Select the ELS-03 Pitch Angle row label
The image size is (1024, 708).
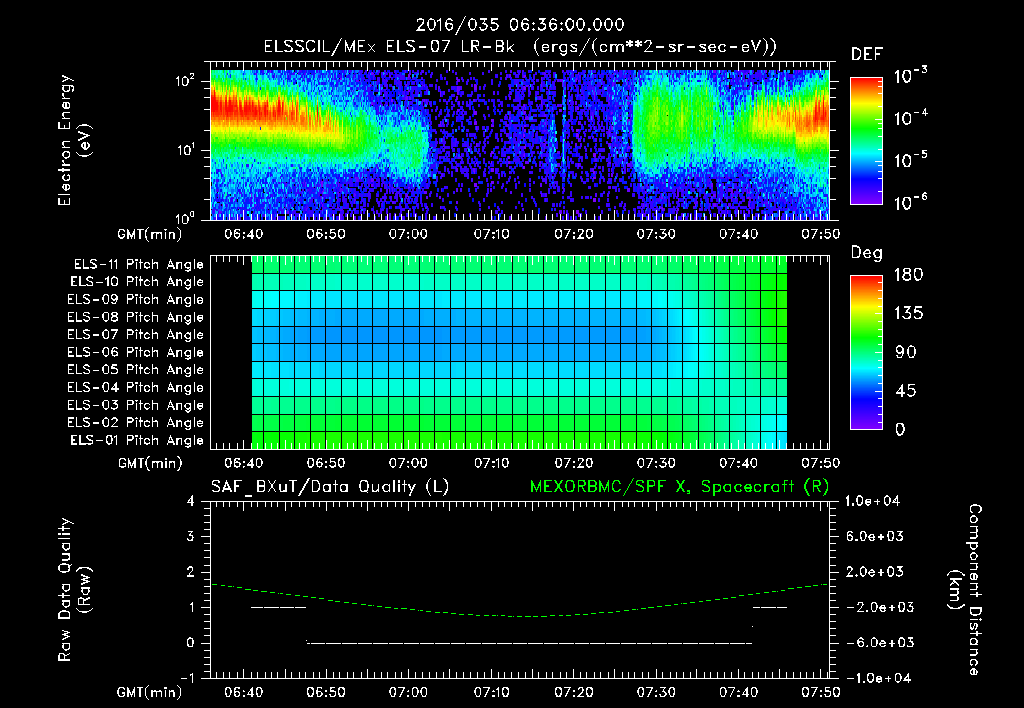(136, 405)
